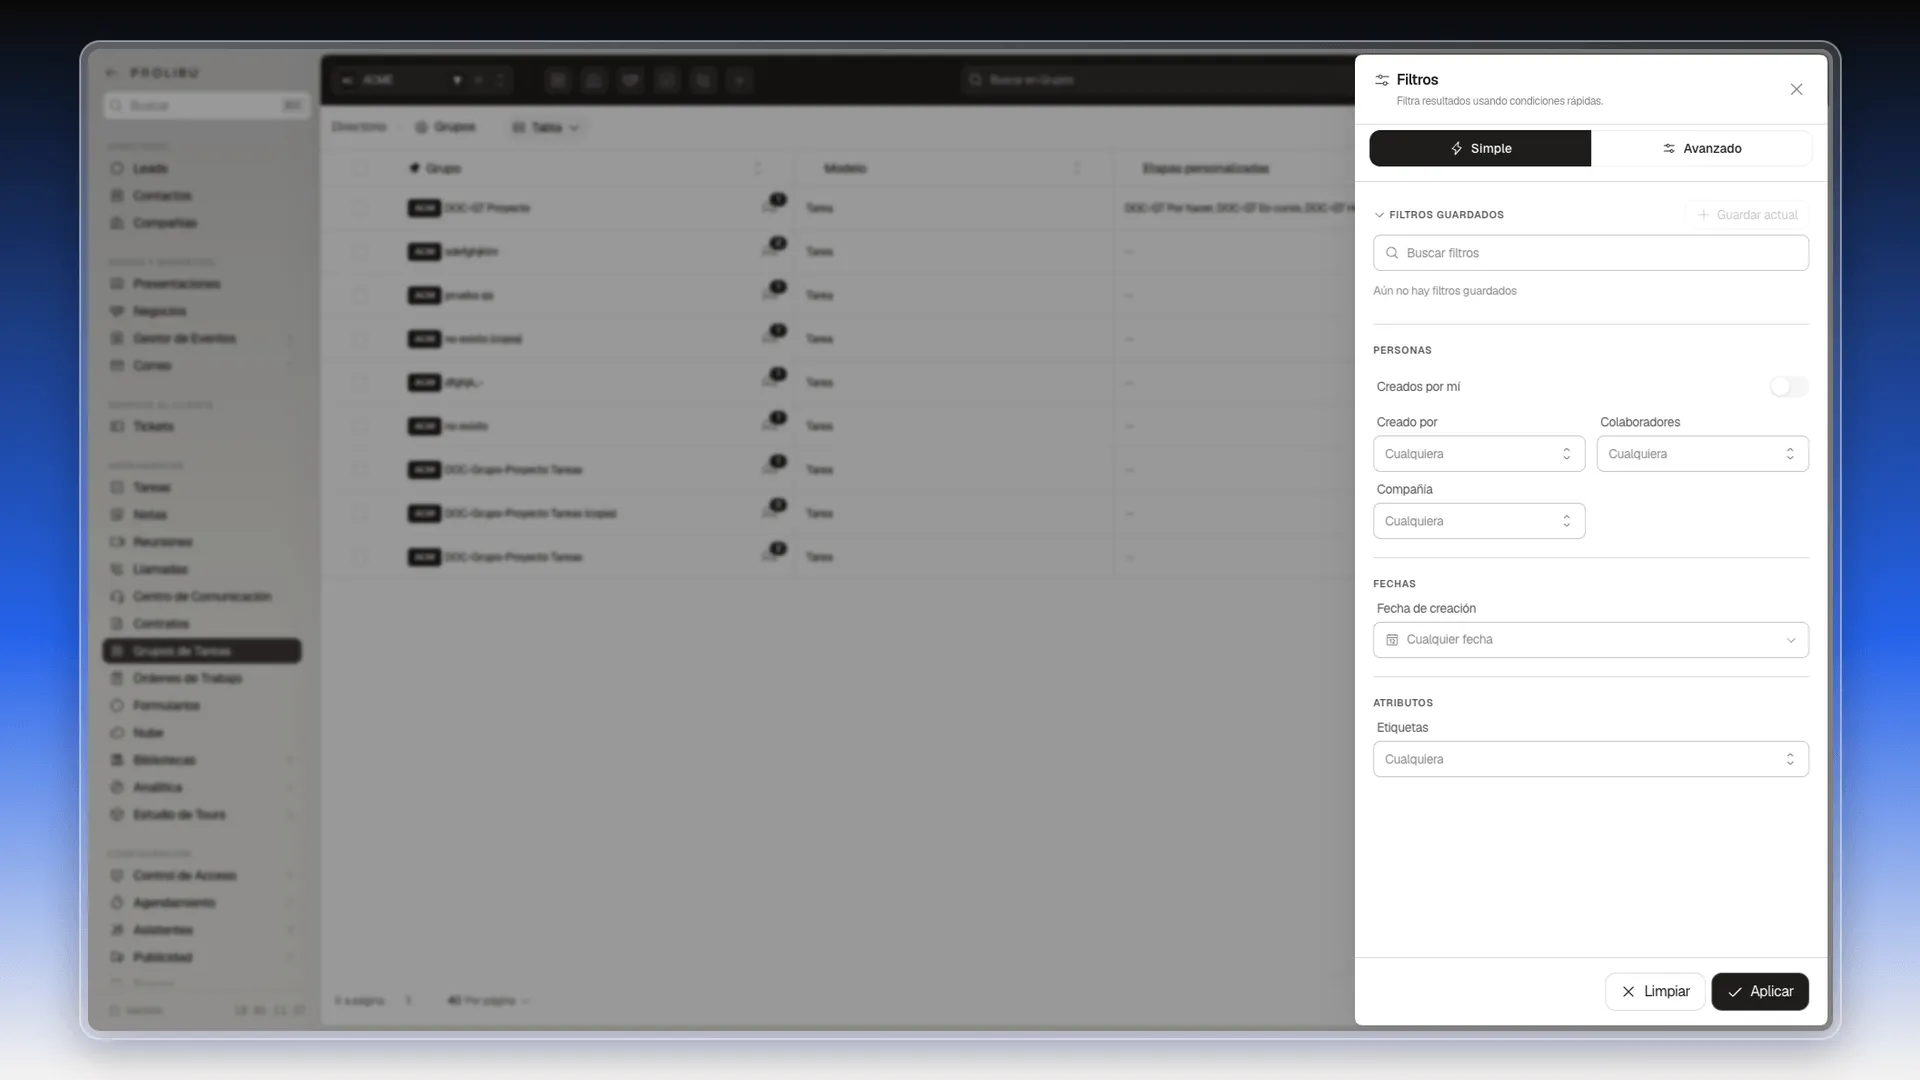Switch to the Avanzado filter tab

tap(1701, 148)
